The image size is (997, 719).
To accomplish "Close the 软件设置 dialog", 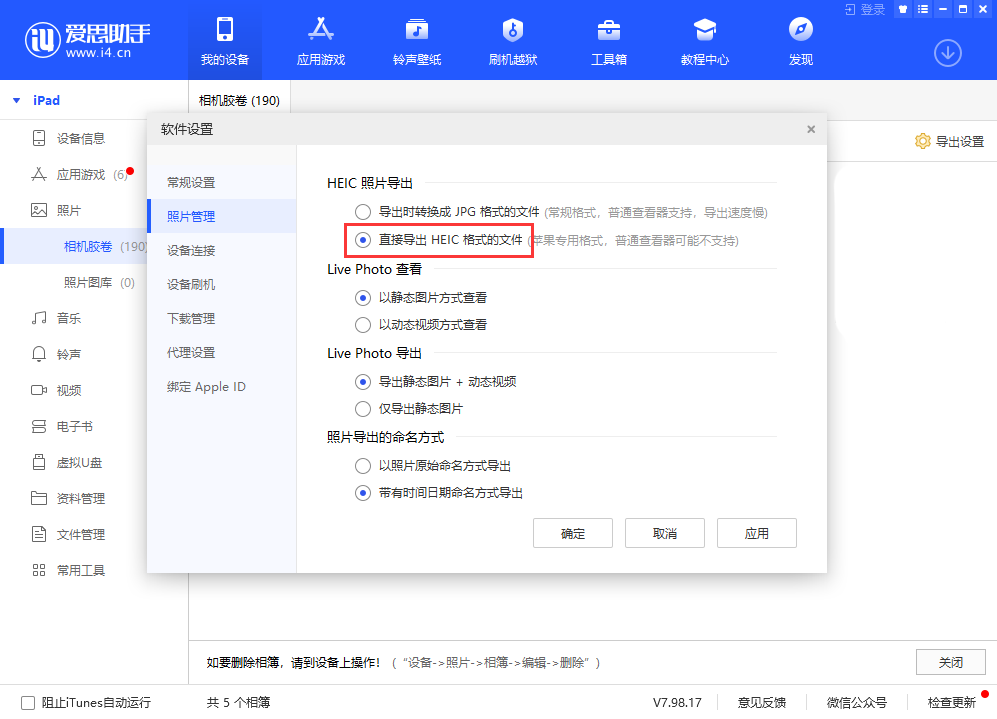I will 811,129.
